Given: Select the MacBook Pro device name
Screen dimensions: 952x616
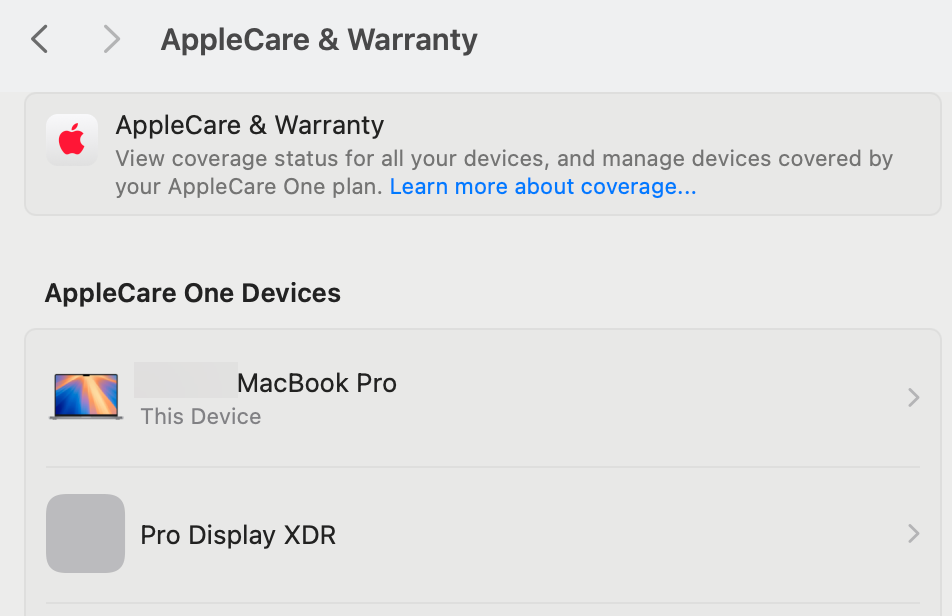Looking at the screenshot, I should coord(317,383).
